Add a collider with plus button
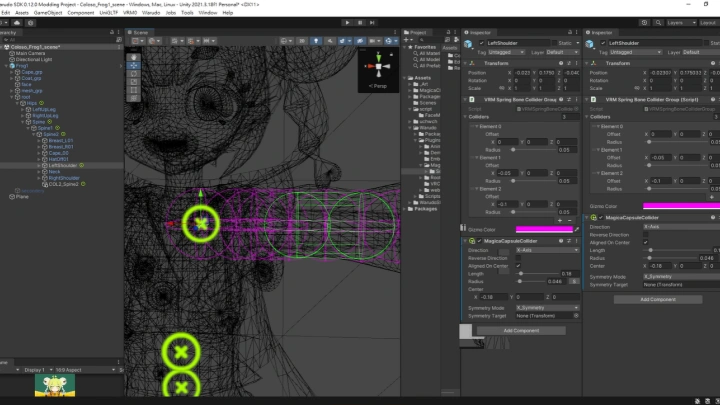Screen dimensions: 720x405 click(560, 221)
